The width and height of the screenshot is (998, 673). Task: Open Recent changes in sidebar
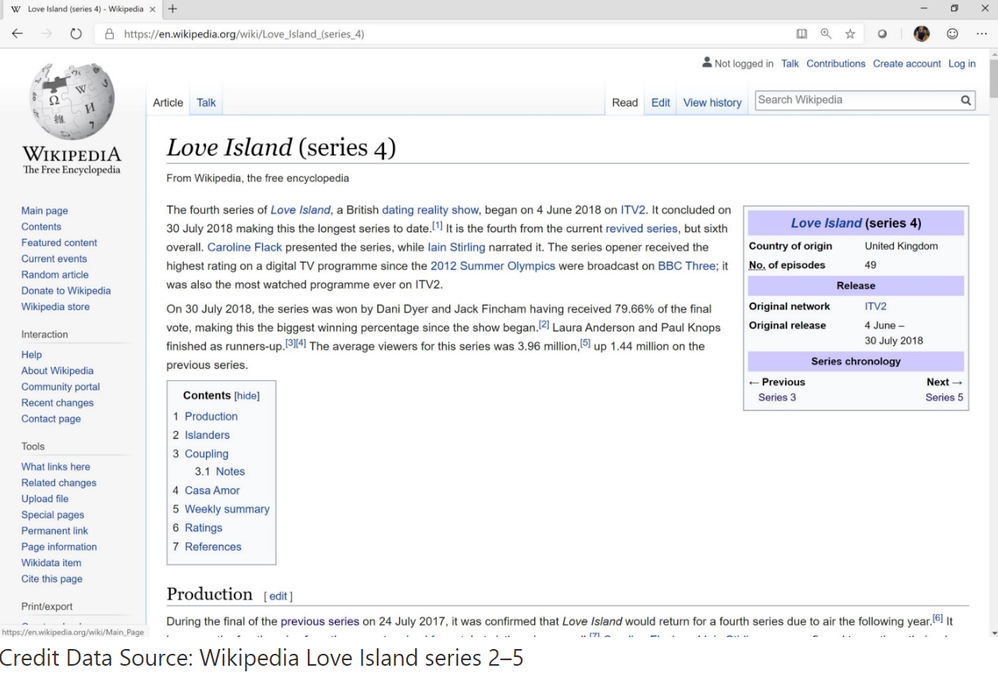[x=57, y=403]
